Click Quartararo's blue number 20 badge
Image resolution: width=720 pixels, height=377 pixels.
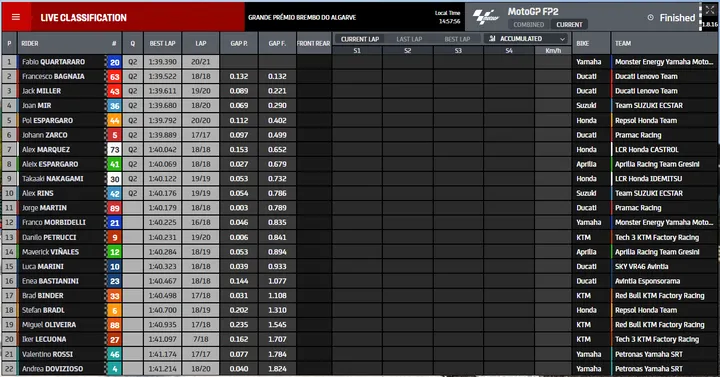pyautogui.click(x=114, y=62)
